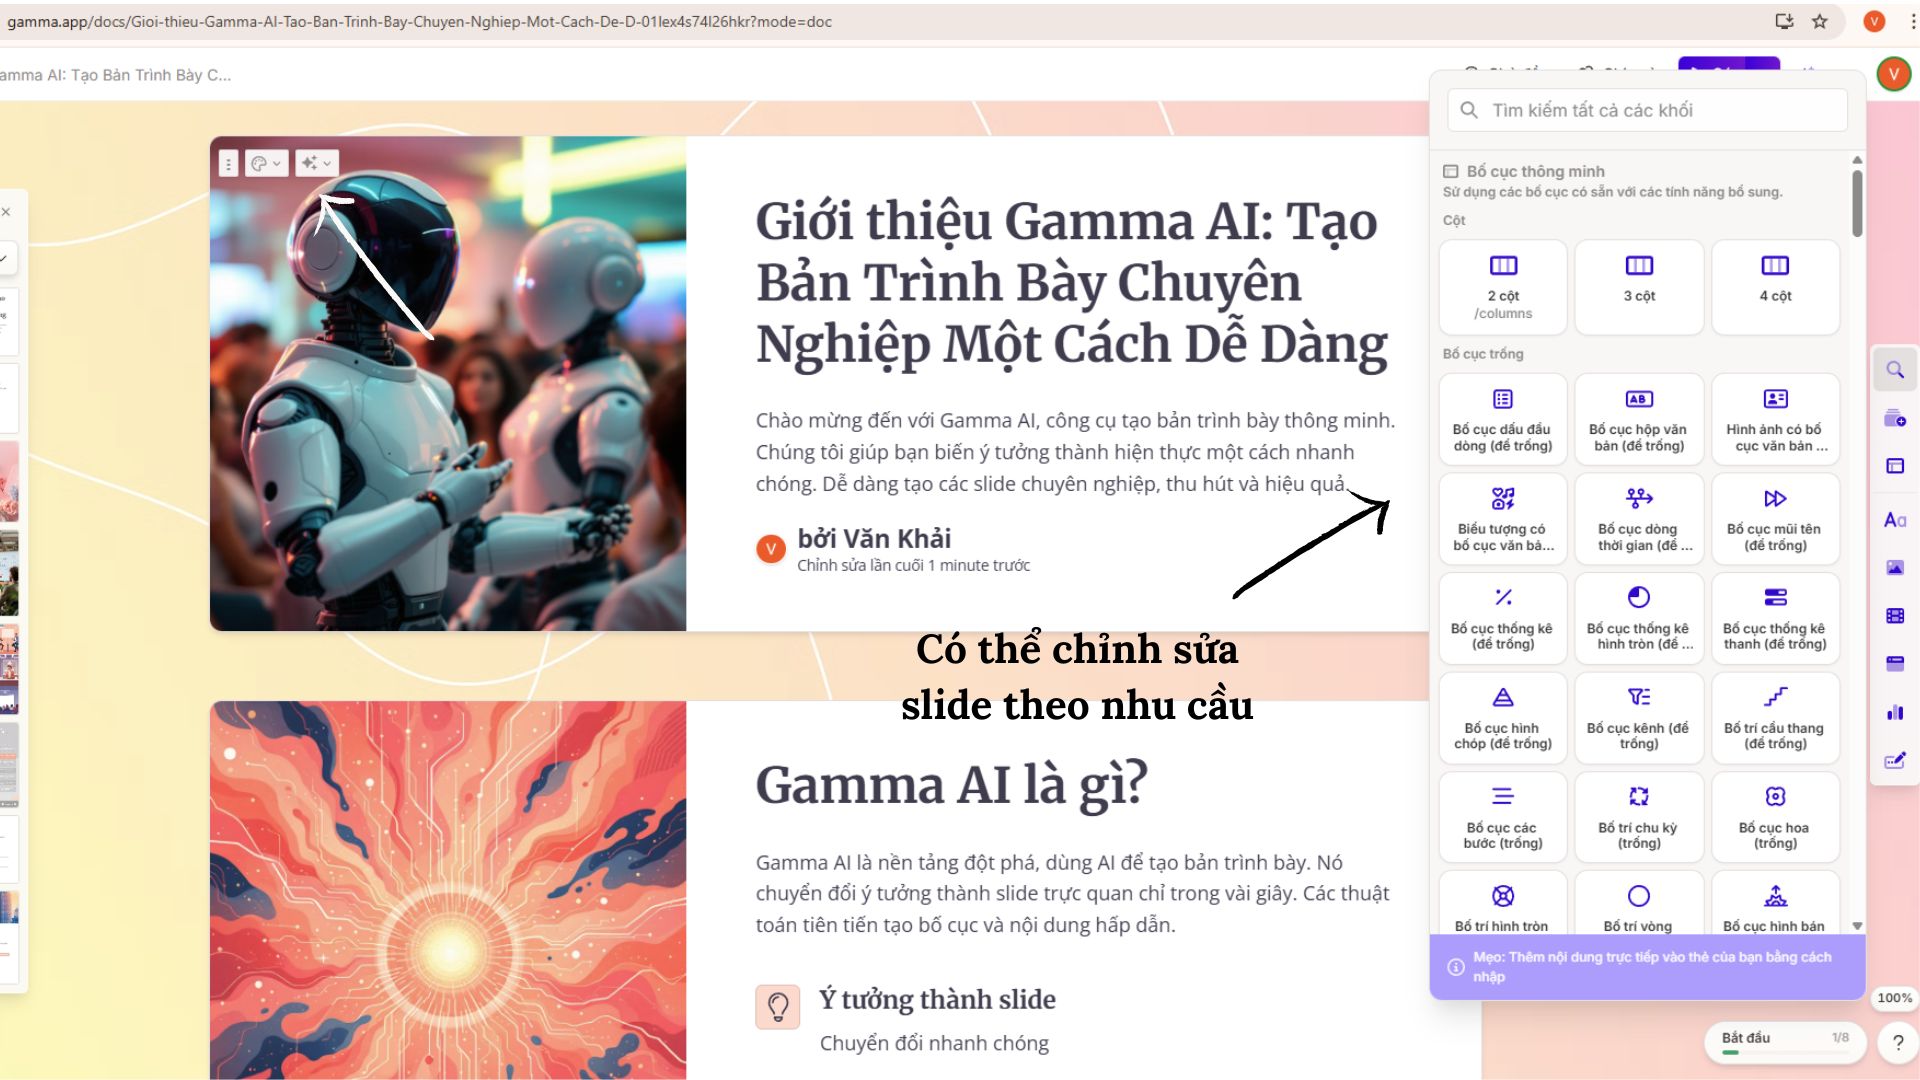
Task: Choose Biểu tượng có bố cục văn bản
Action: 1503,519
